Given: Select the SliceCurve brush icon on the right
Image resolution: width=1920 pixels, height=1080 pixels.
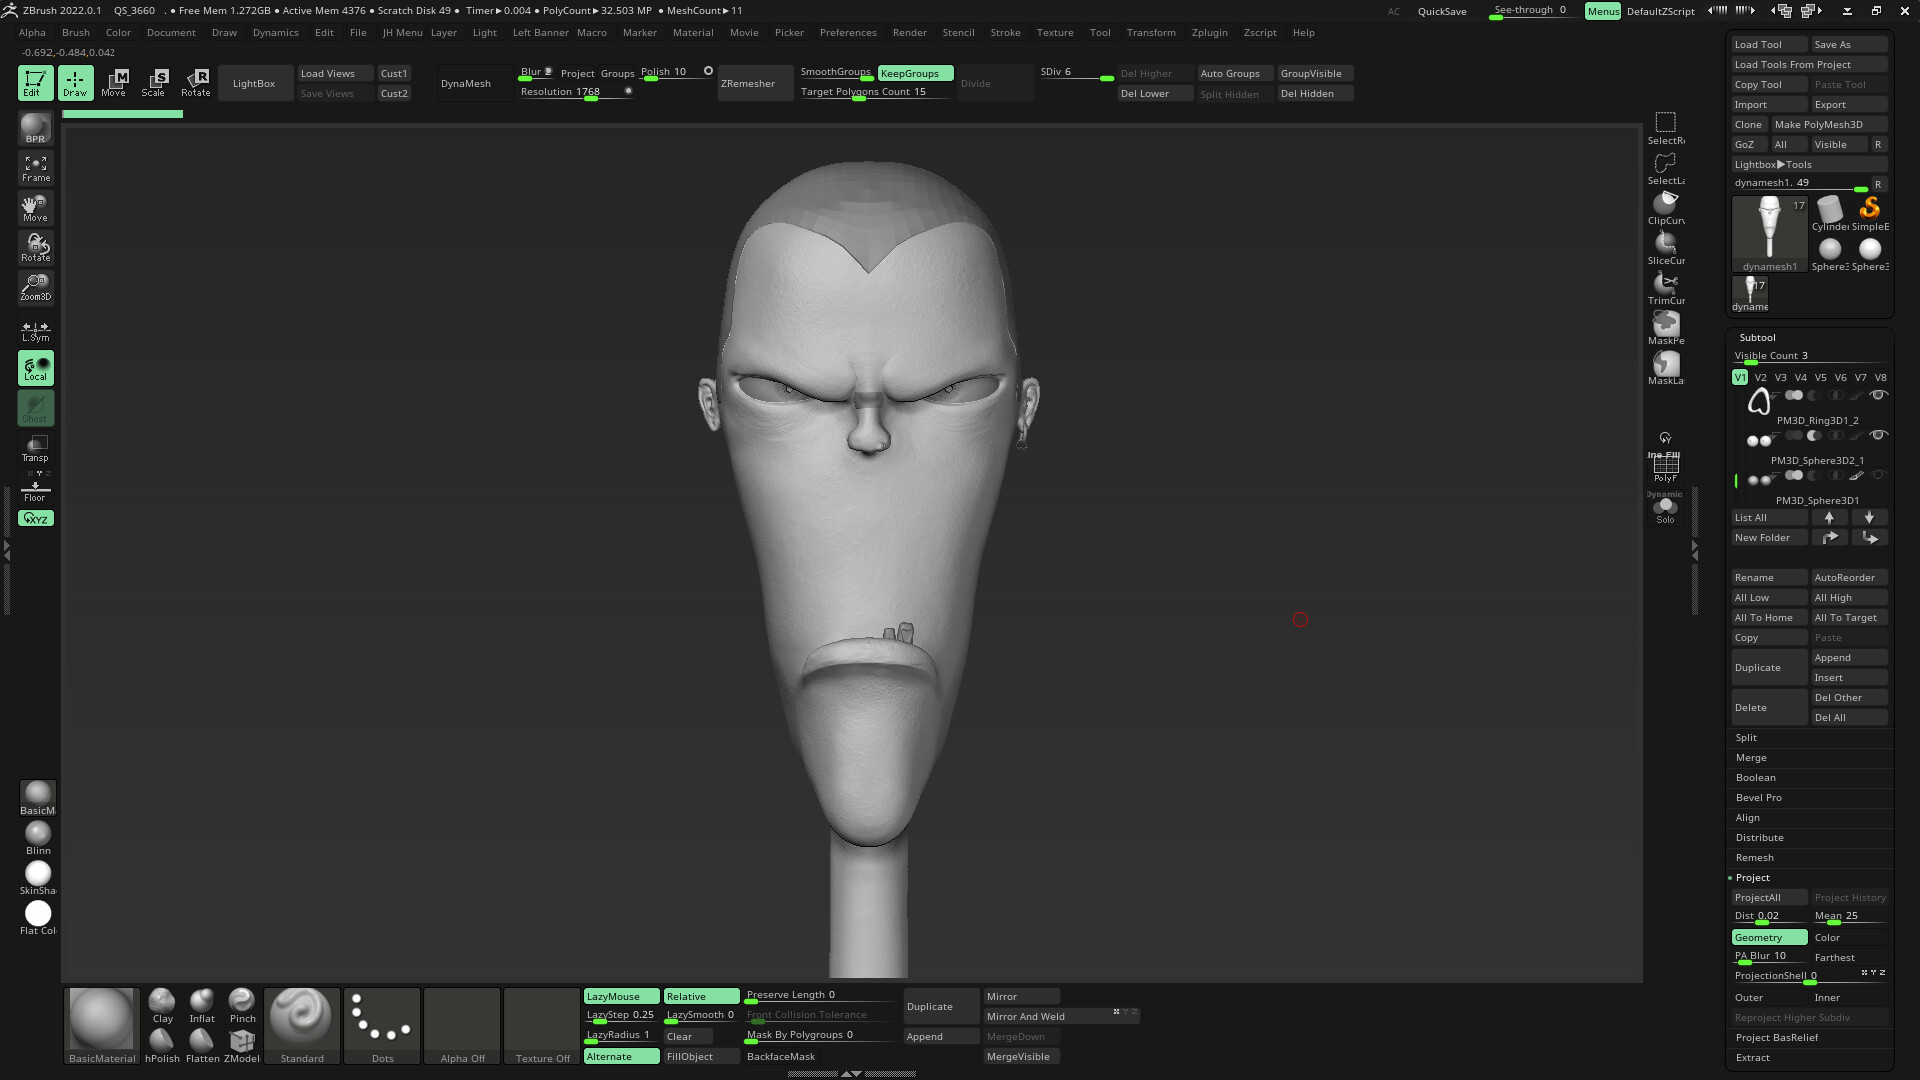Looking at the screenshot, I should [x=1665, y=245].
